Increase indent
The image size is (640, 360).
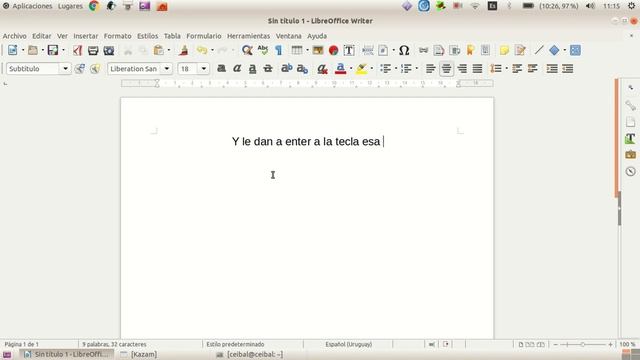[552, 69]
